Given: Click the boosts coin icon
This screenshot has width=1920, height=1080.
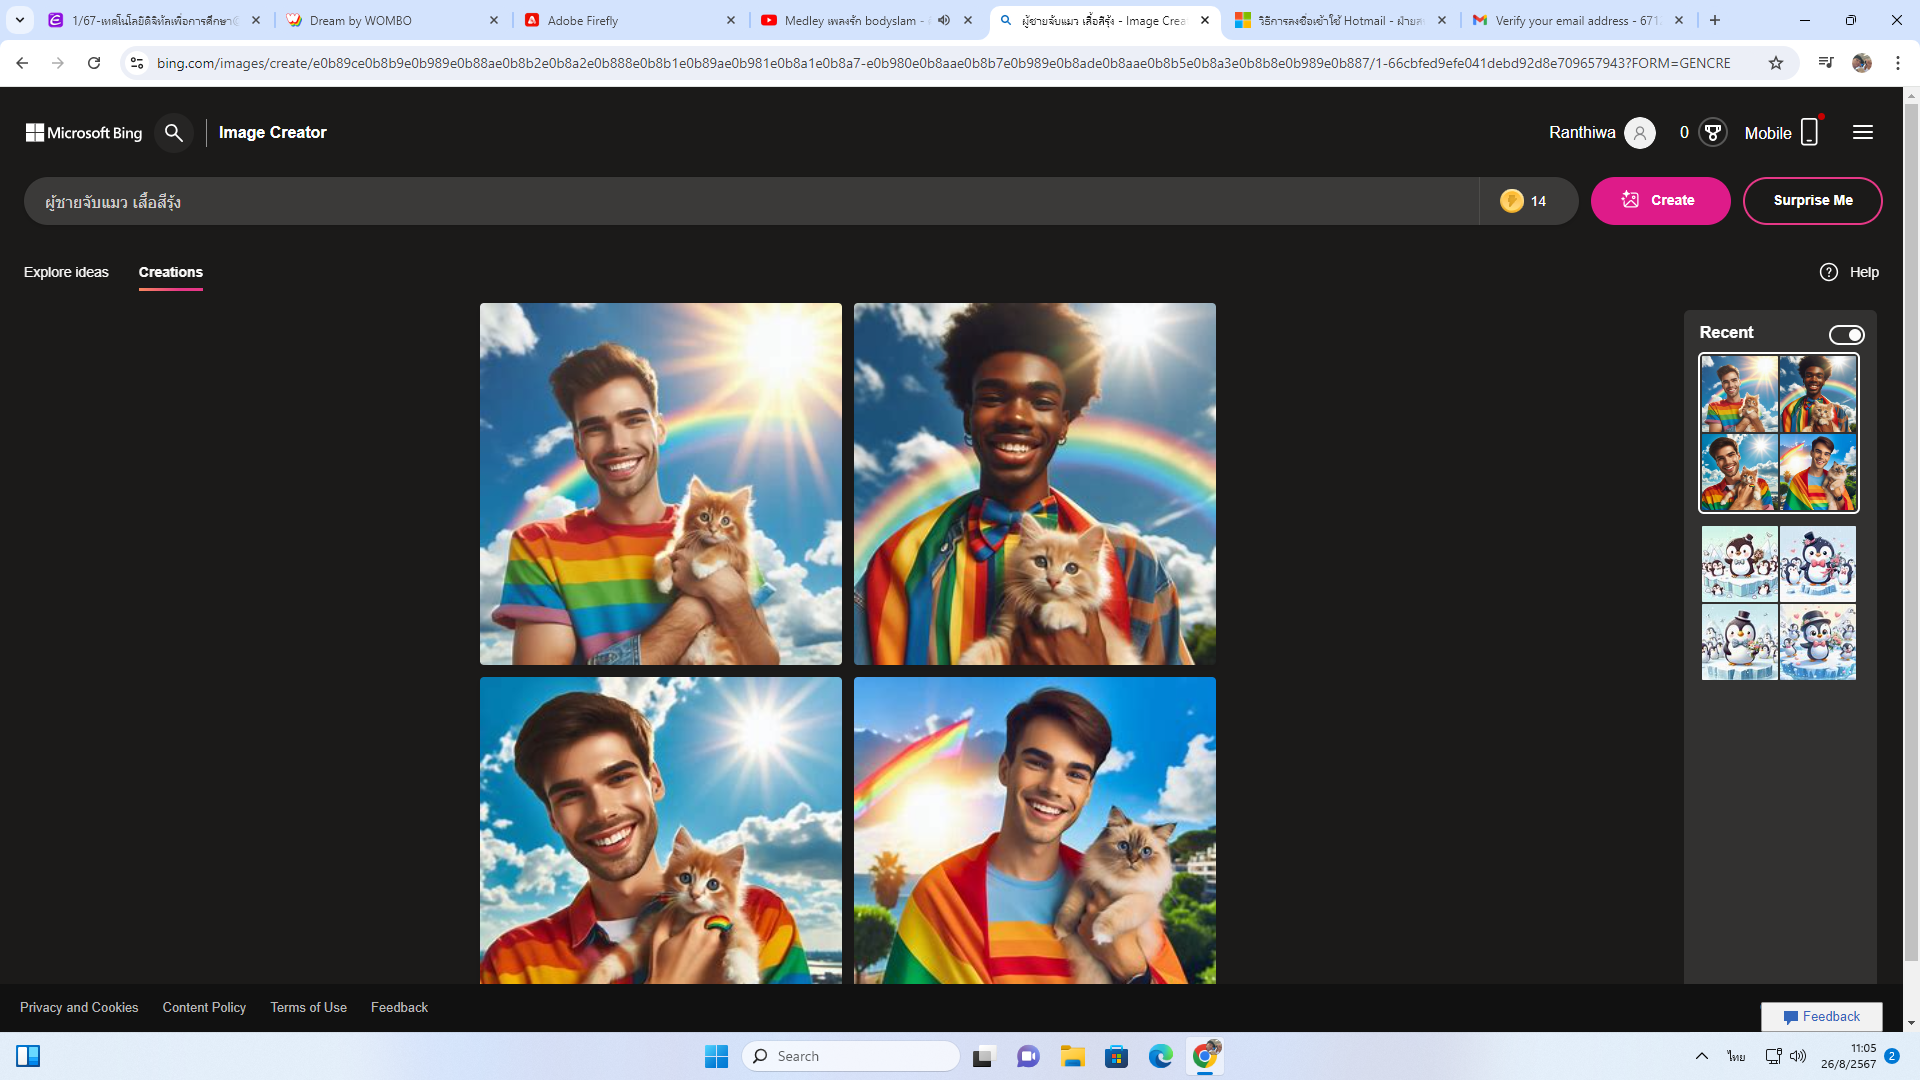Looking at the screenshot, I should click(1511, 201).
